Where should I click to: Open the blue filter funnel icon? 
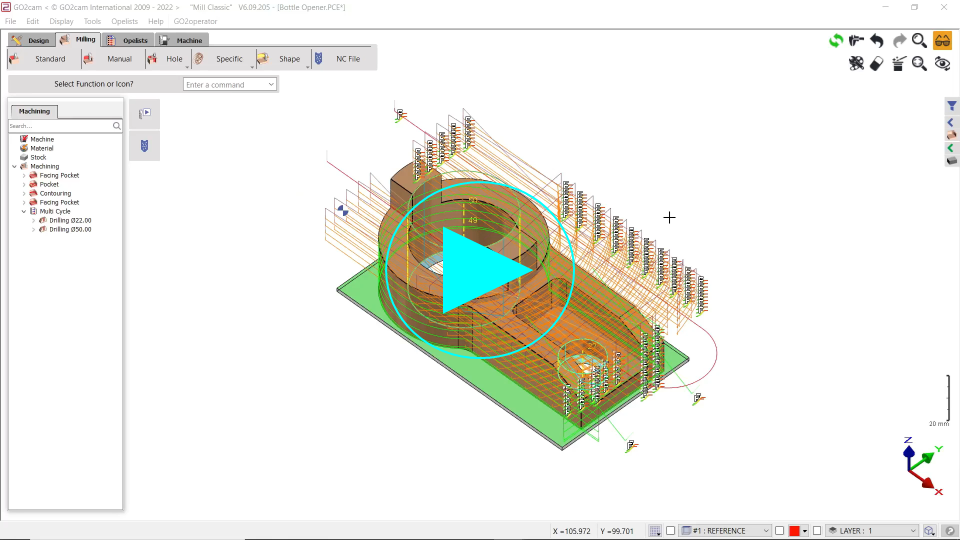pos(952,106)
